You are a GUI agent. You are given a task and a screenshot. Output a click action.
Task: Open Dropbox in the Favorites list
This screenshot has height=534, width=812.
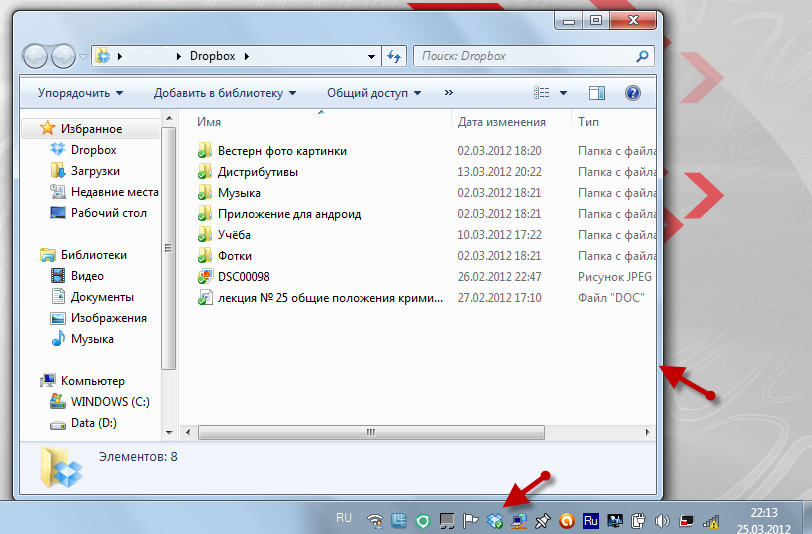(x=93, y=150)
